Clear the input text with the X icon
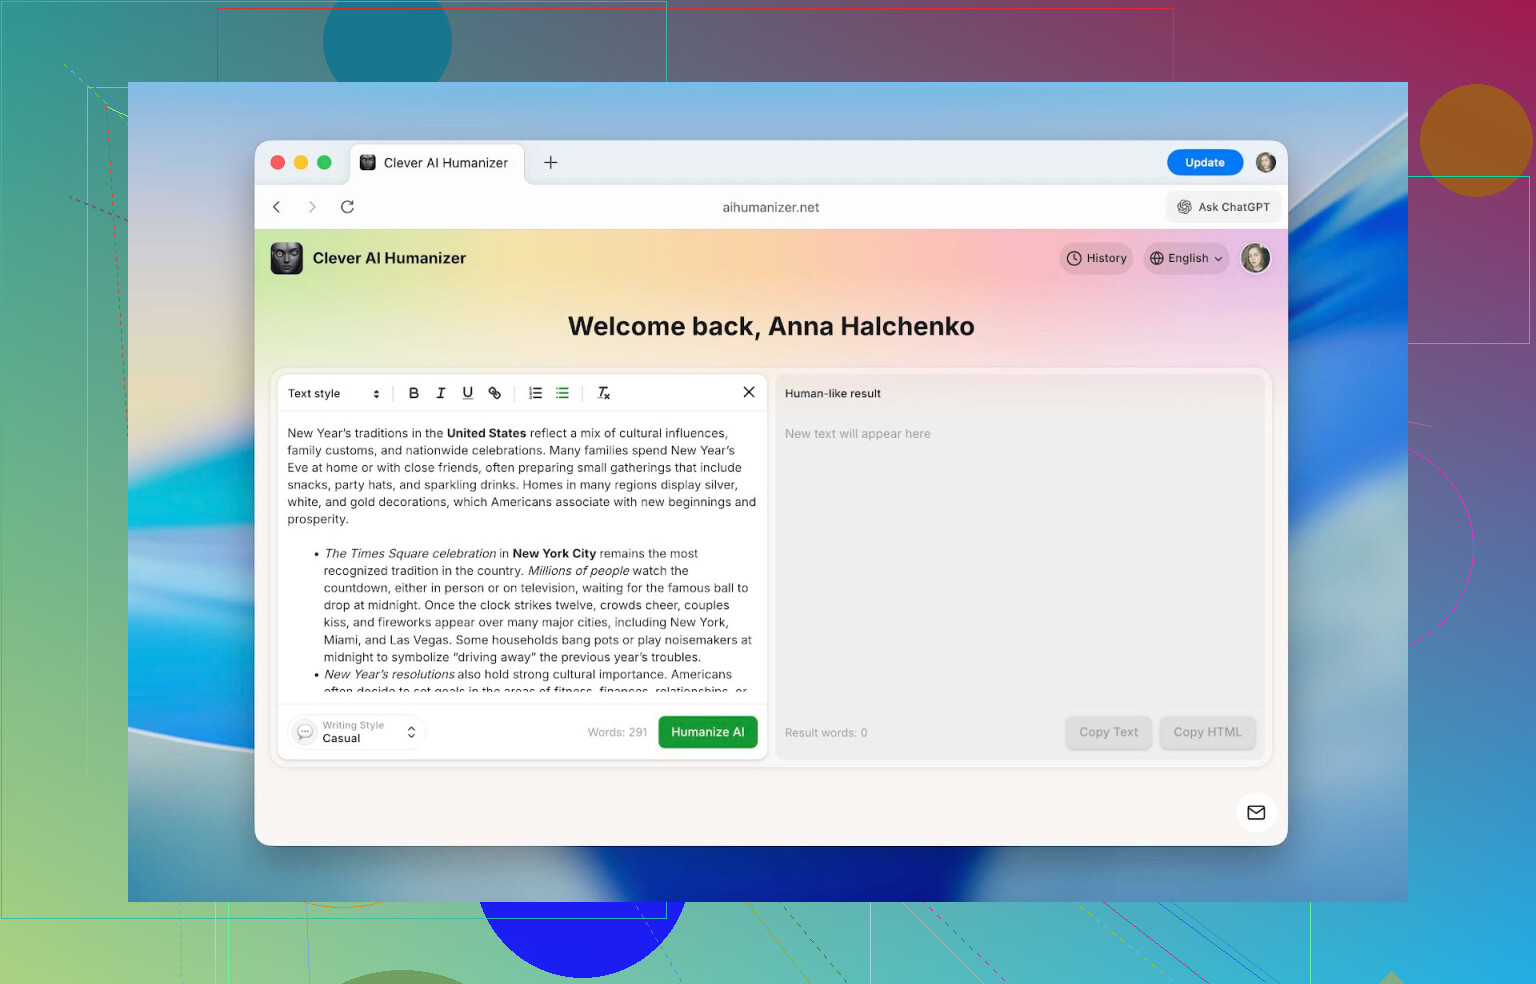 tap(749, 392)
